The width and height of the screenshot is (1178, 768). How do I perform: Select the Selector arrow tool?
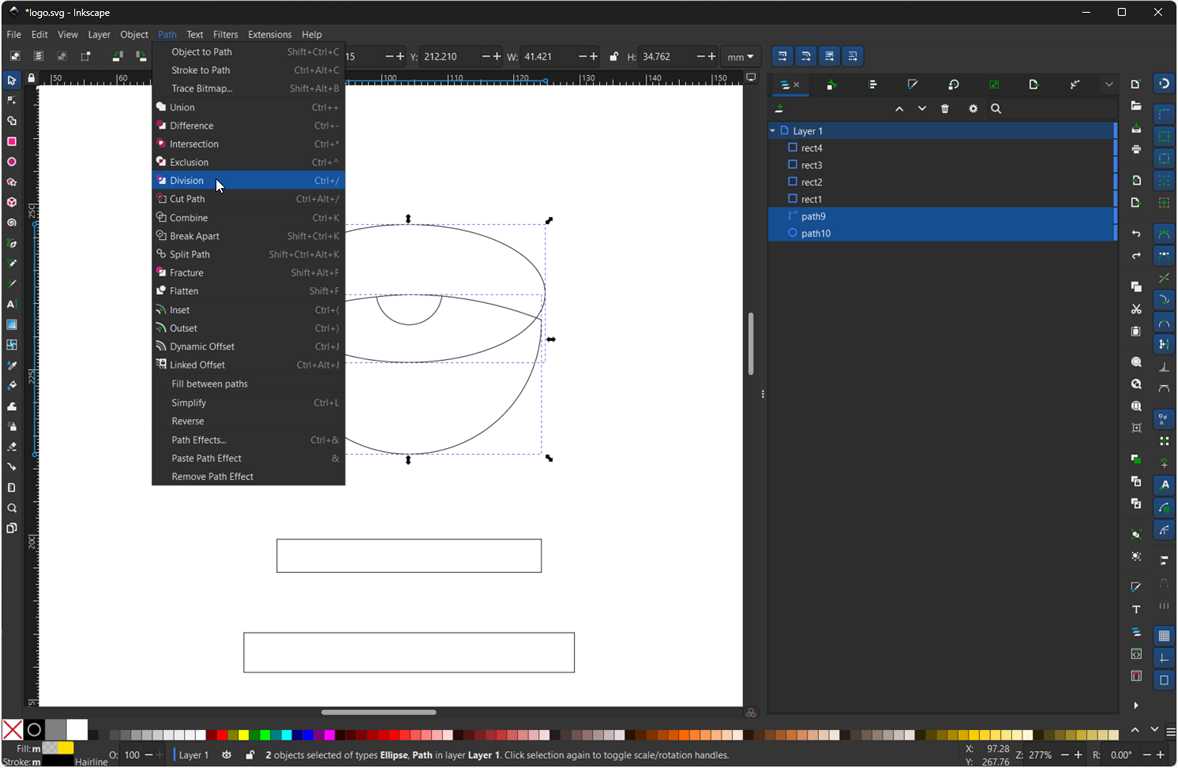[11, 80]
